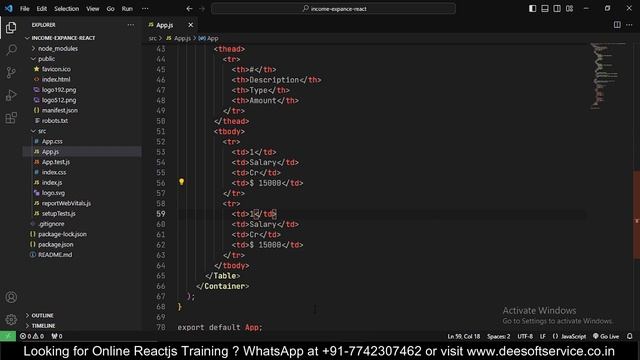The width and height of the screenshot is (640, 360).
Task: Open the Edit menu
Action: (42, 9)
